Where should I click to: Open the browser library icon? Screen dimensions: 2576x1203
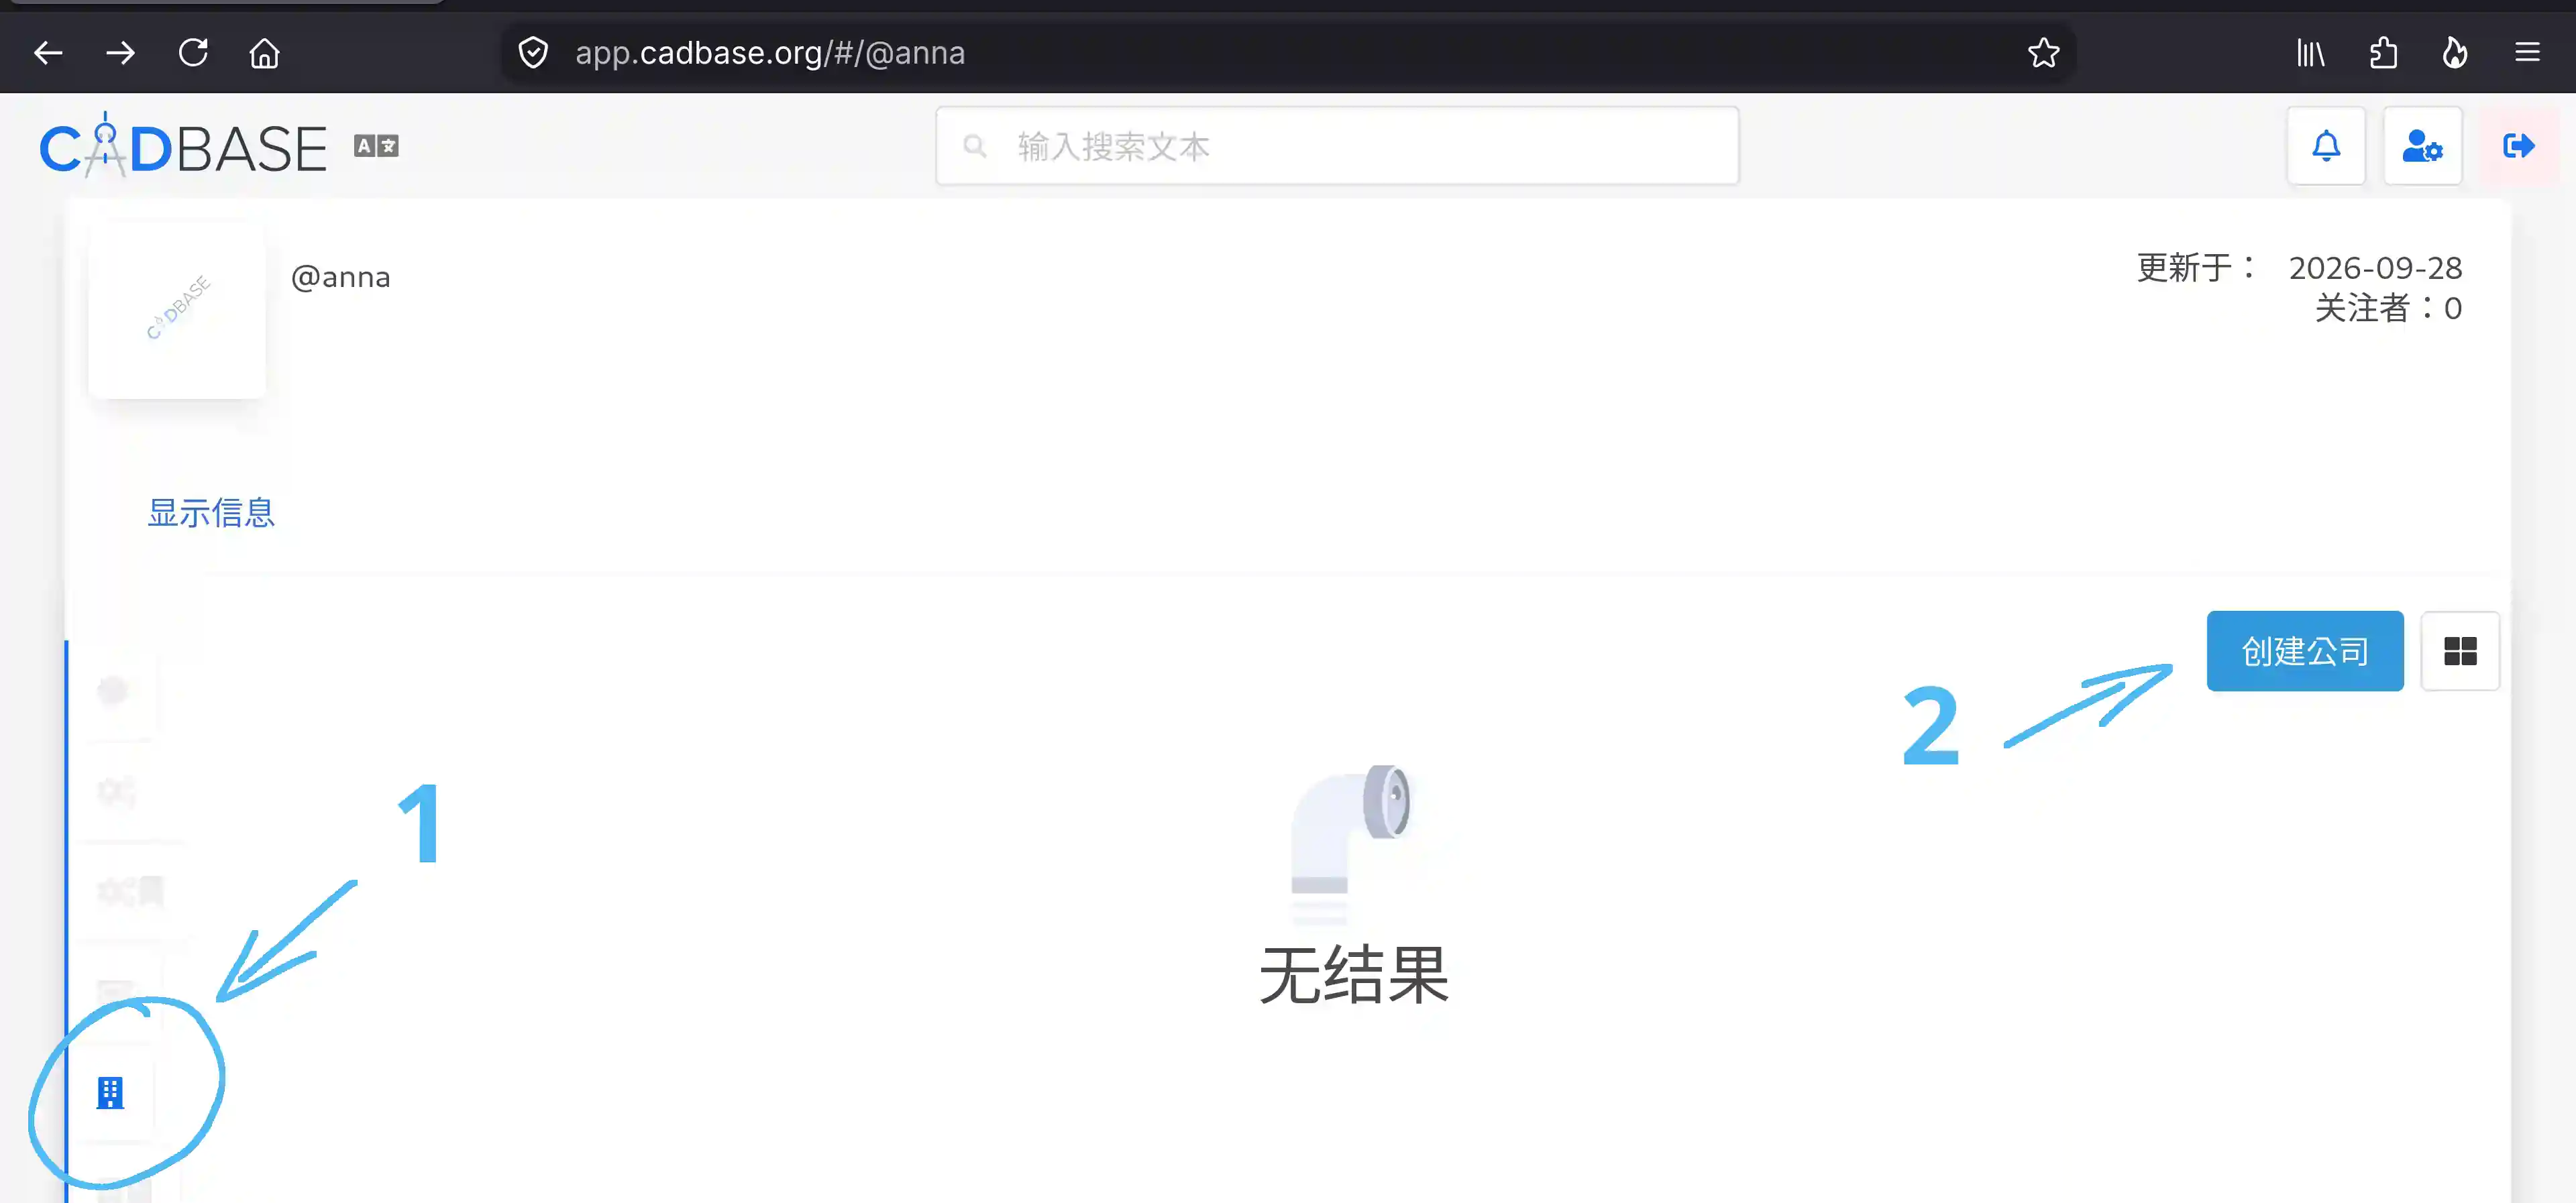coord(2311,52)
